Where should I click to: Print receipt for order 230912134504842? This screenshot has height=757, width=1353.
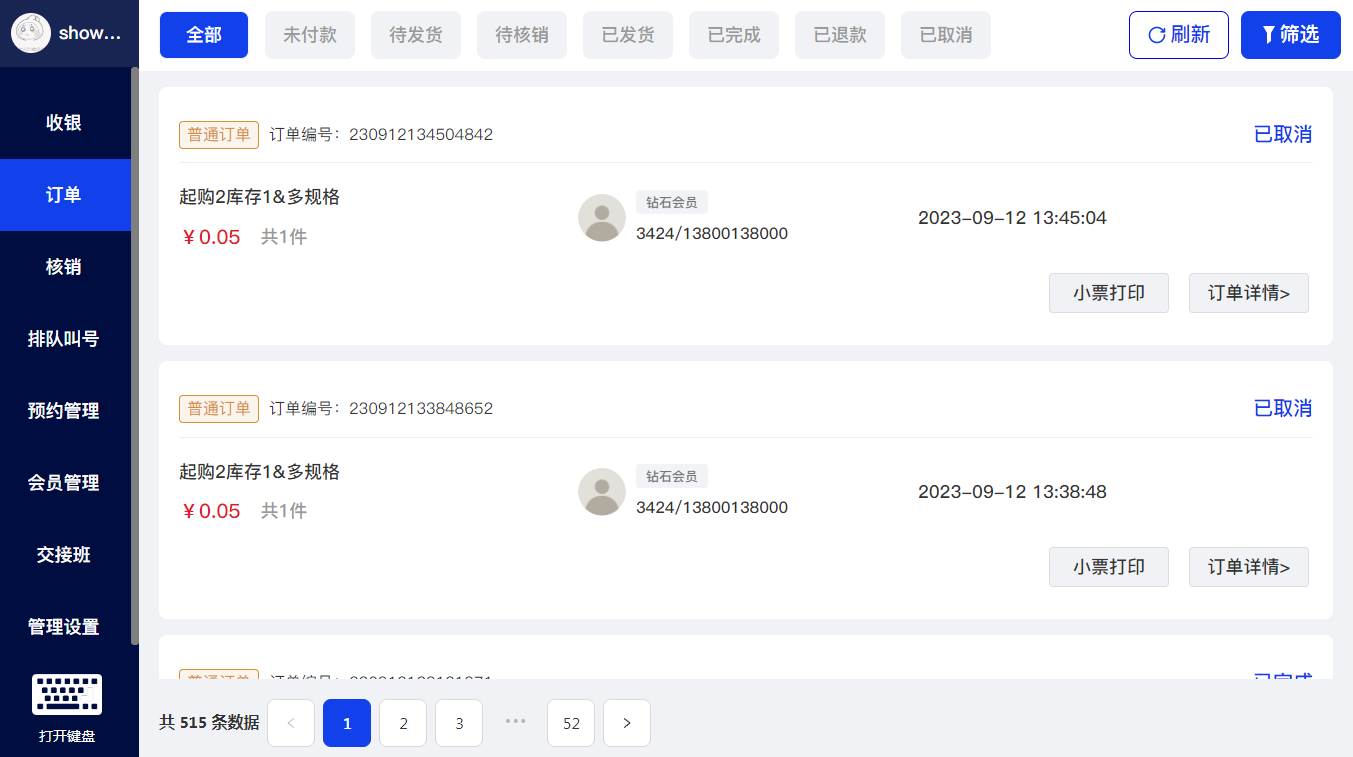pos(1108,292)
